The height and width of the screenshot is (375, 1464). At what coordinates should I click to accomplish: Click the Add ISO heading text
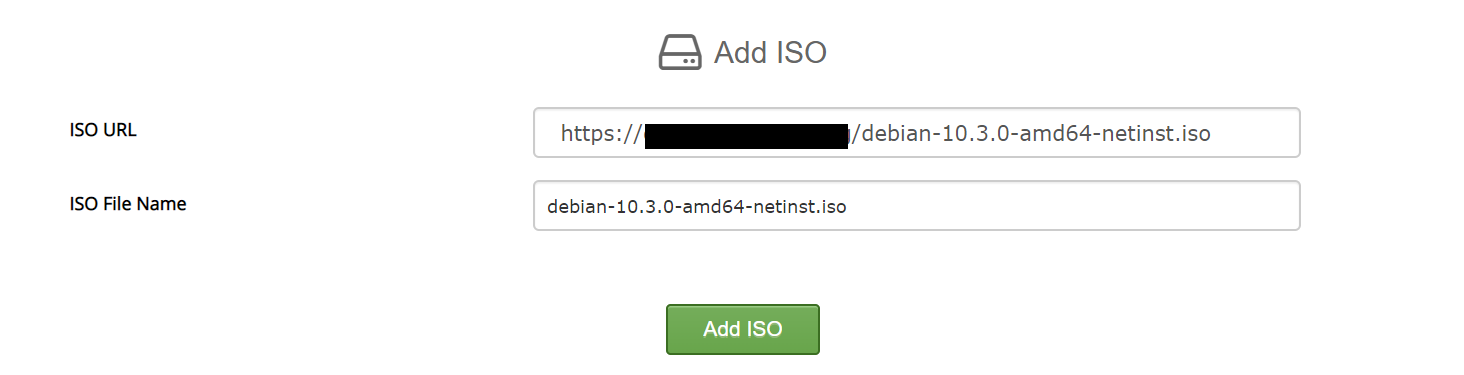[770, 53]
